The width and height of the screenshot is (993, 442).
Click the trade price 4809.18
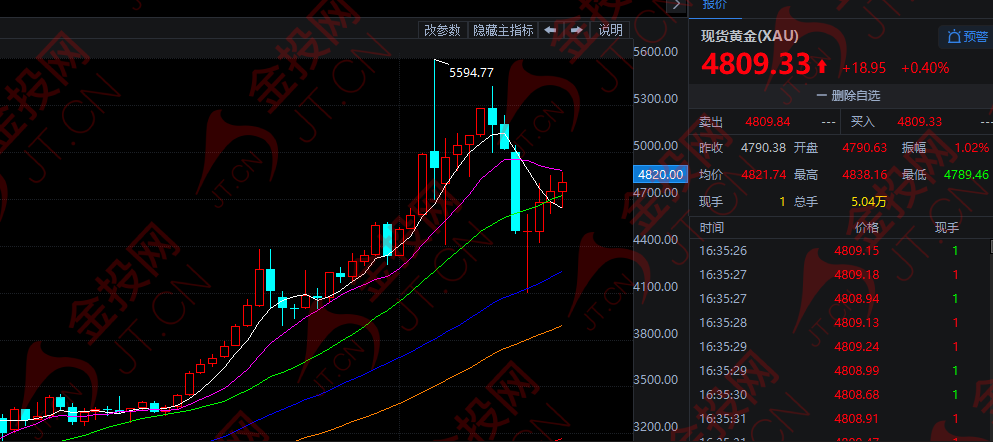point(857,275)
